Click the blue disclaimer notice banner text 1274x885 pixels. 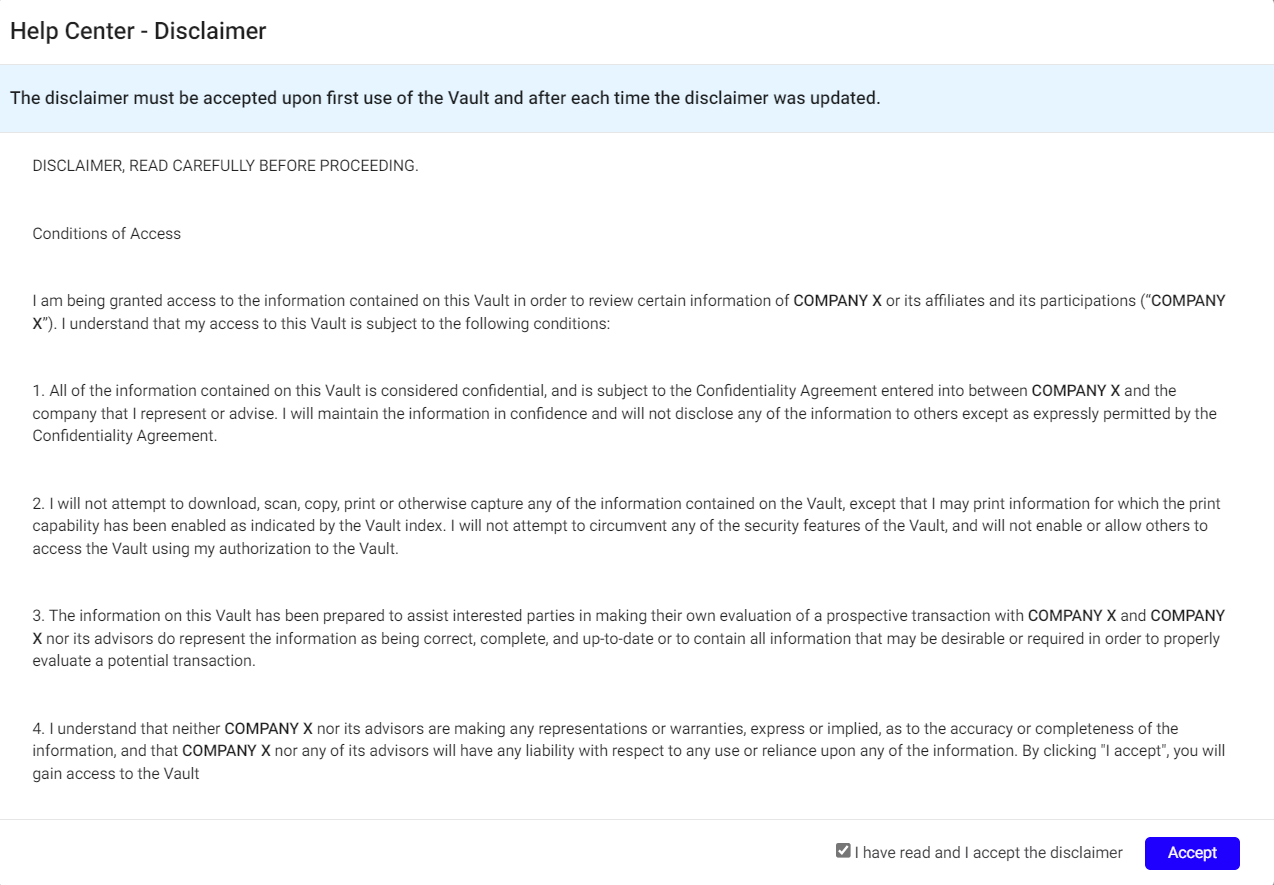[x=445, y=98]
